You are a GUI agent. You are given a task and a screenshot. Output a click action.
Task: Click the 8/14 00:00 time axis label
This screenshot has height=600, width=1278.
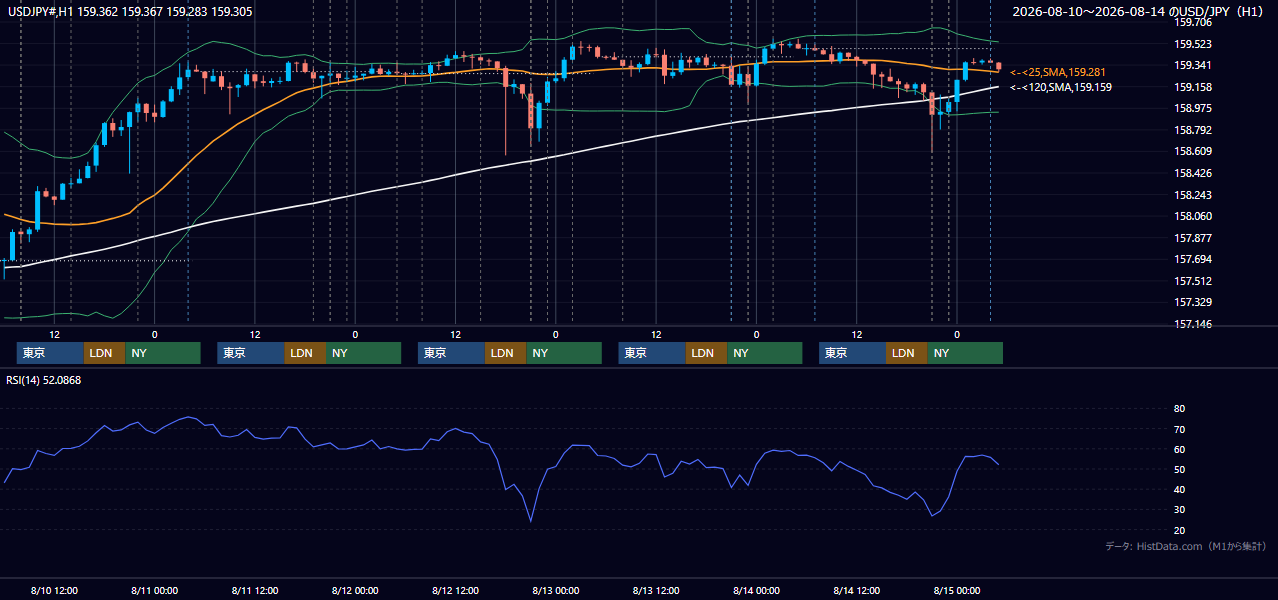[x=756, y=590]
